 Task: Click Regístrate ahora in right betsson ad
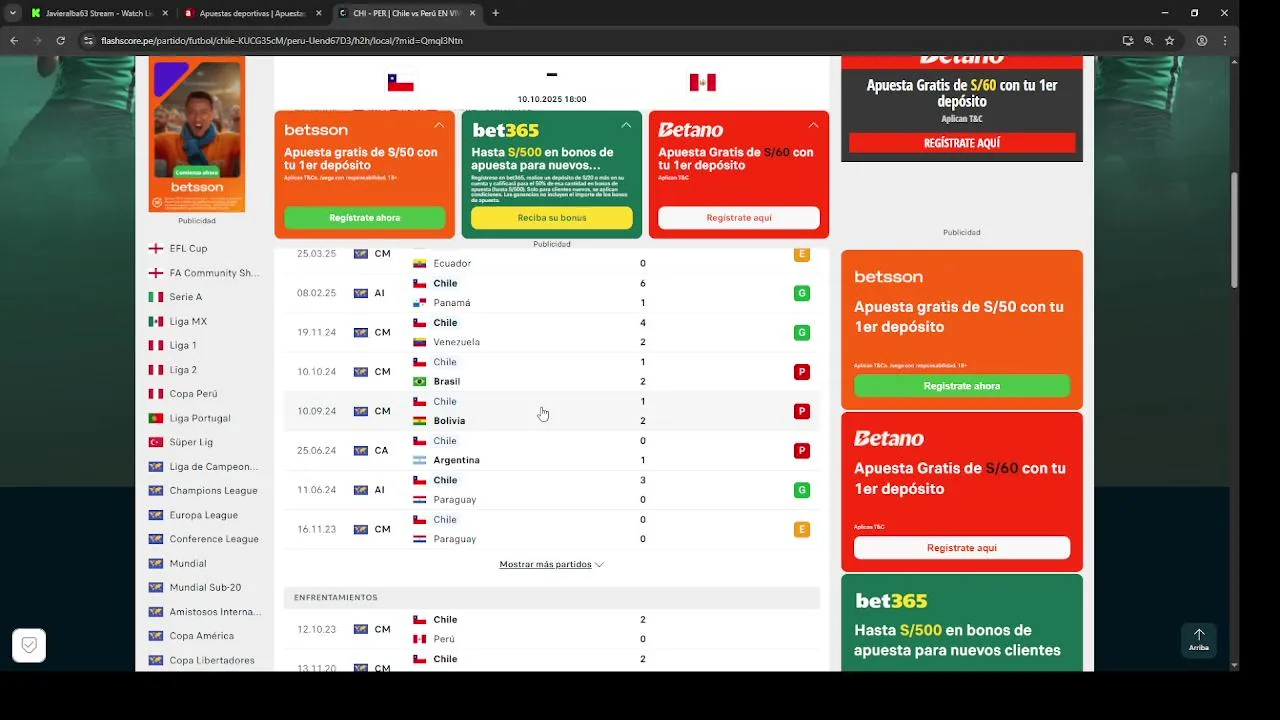pos(962,386)
